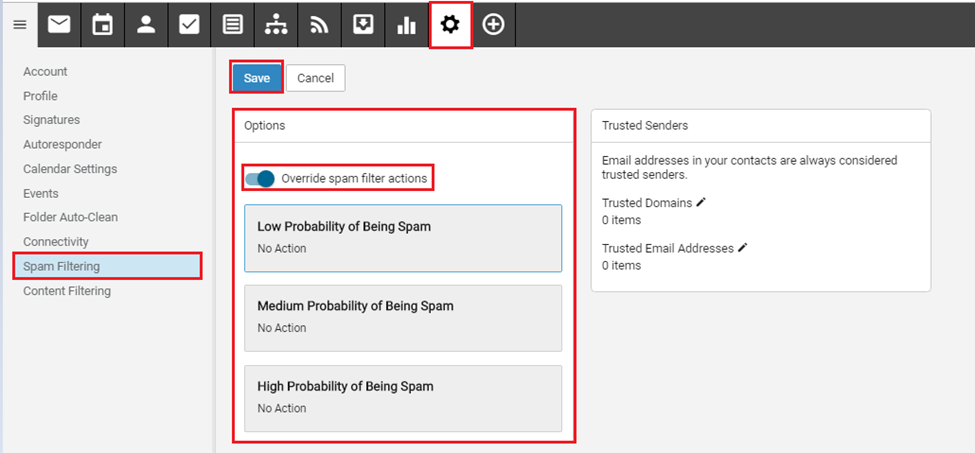Screen dimensions: 975x453
Task: Open the hamburger navigation menu
Action: pos(19,25)
